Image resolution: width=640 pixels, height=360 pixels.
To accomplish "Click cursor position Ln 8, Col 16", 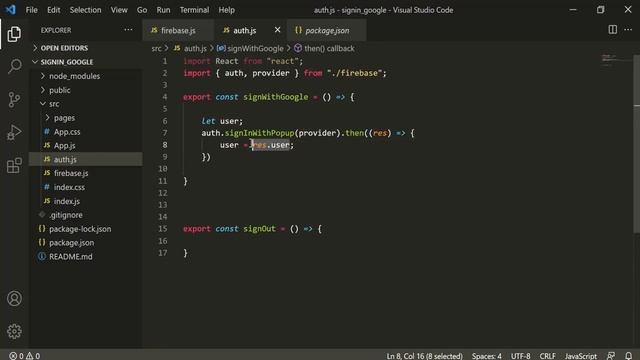I will click(424, 356).
